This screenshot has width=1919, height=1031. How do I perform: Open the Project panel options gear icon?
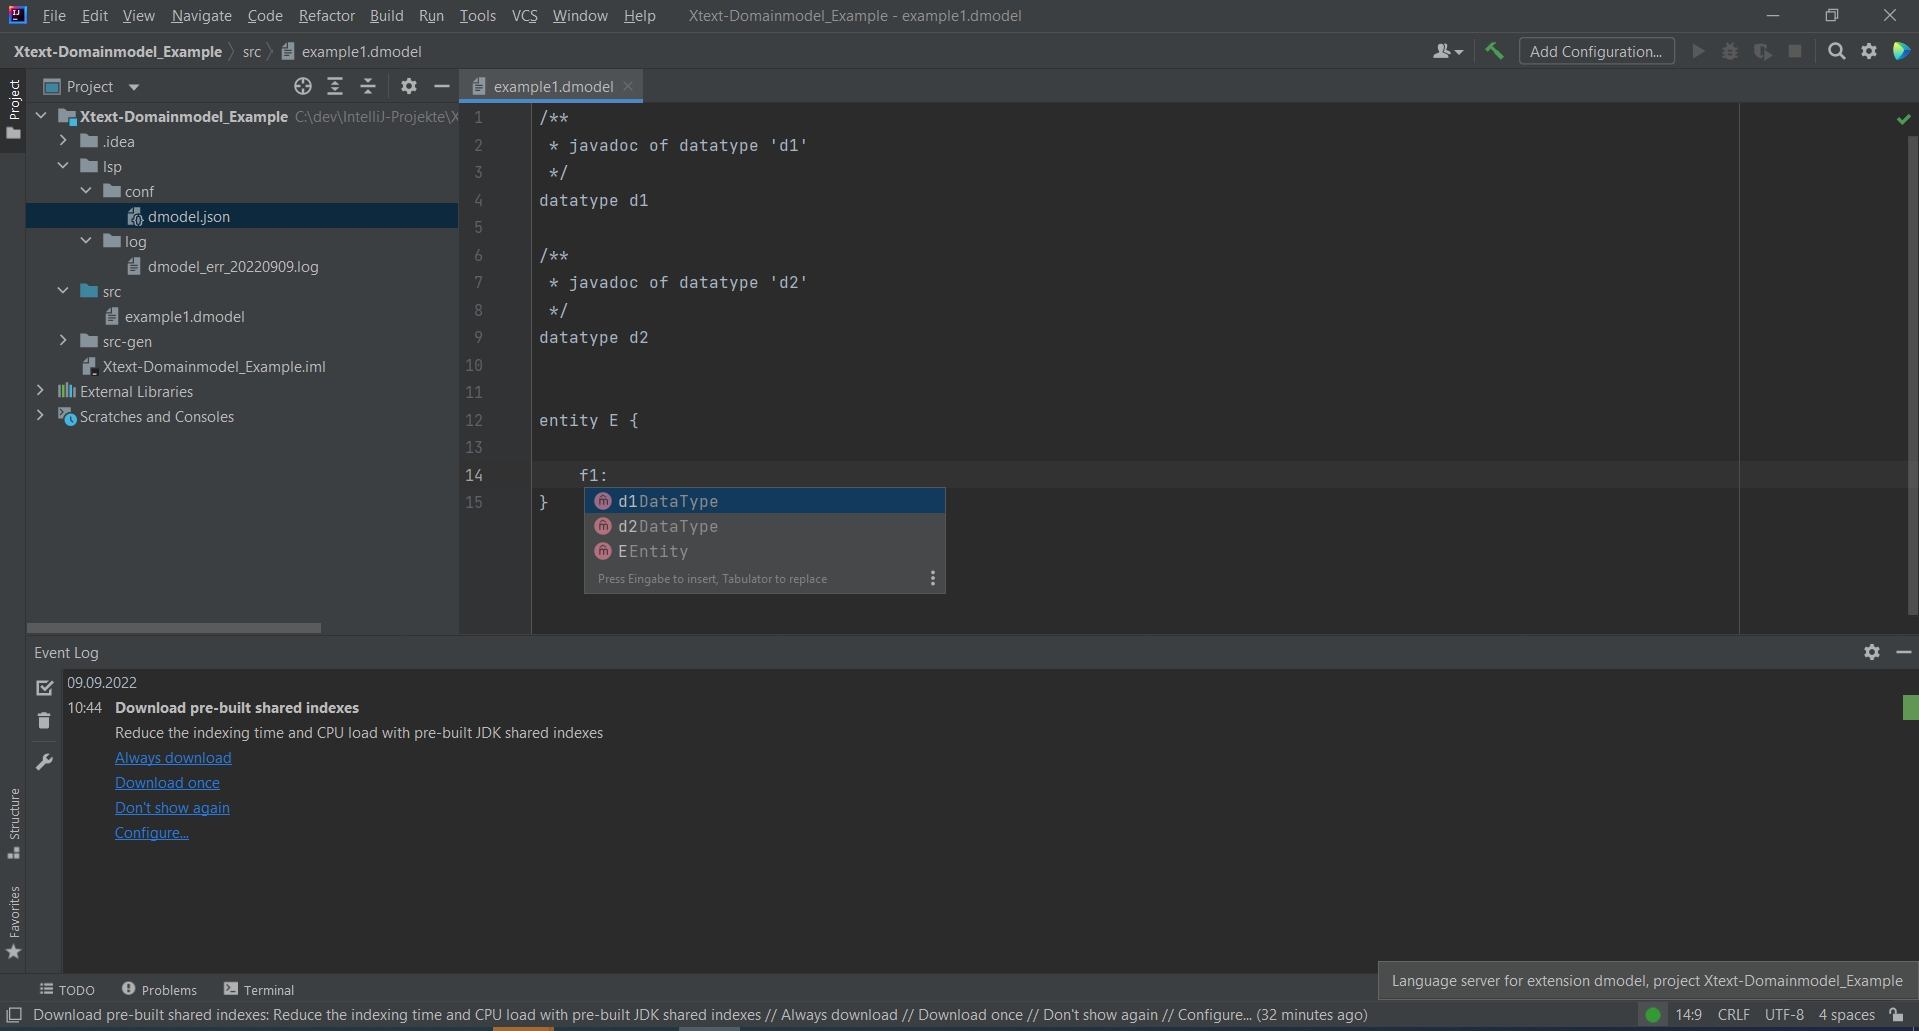point(409,86)
